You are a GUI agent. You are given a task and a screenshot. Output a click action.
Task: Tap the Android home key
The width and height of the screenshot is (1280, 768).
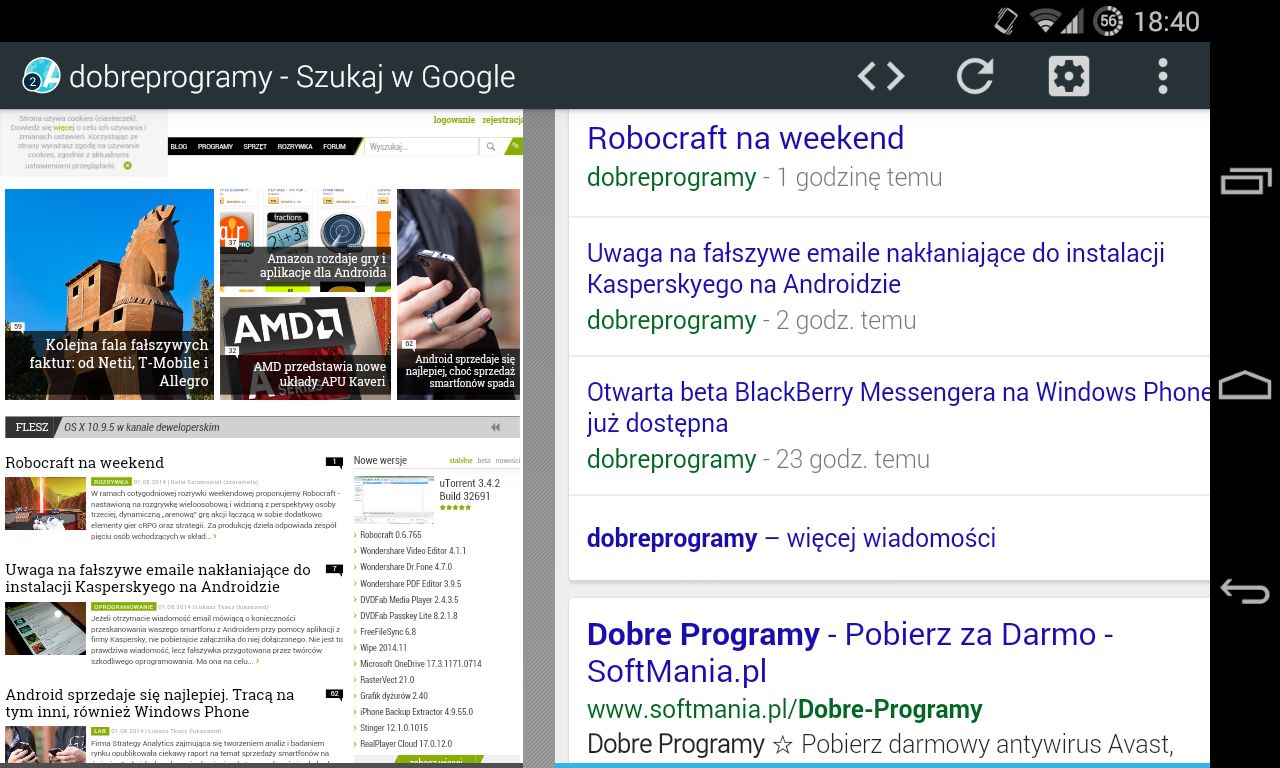coord(1245,386)
